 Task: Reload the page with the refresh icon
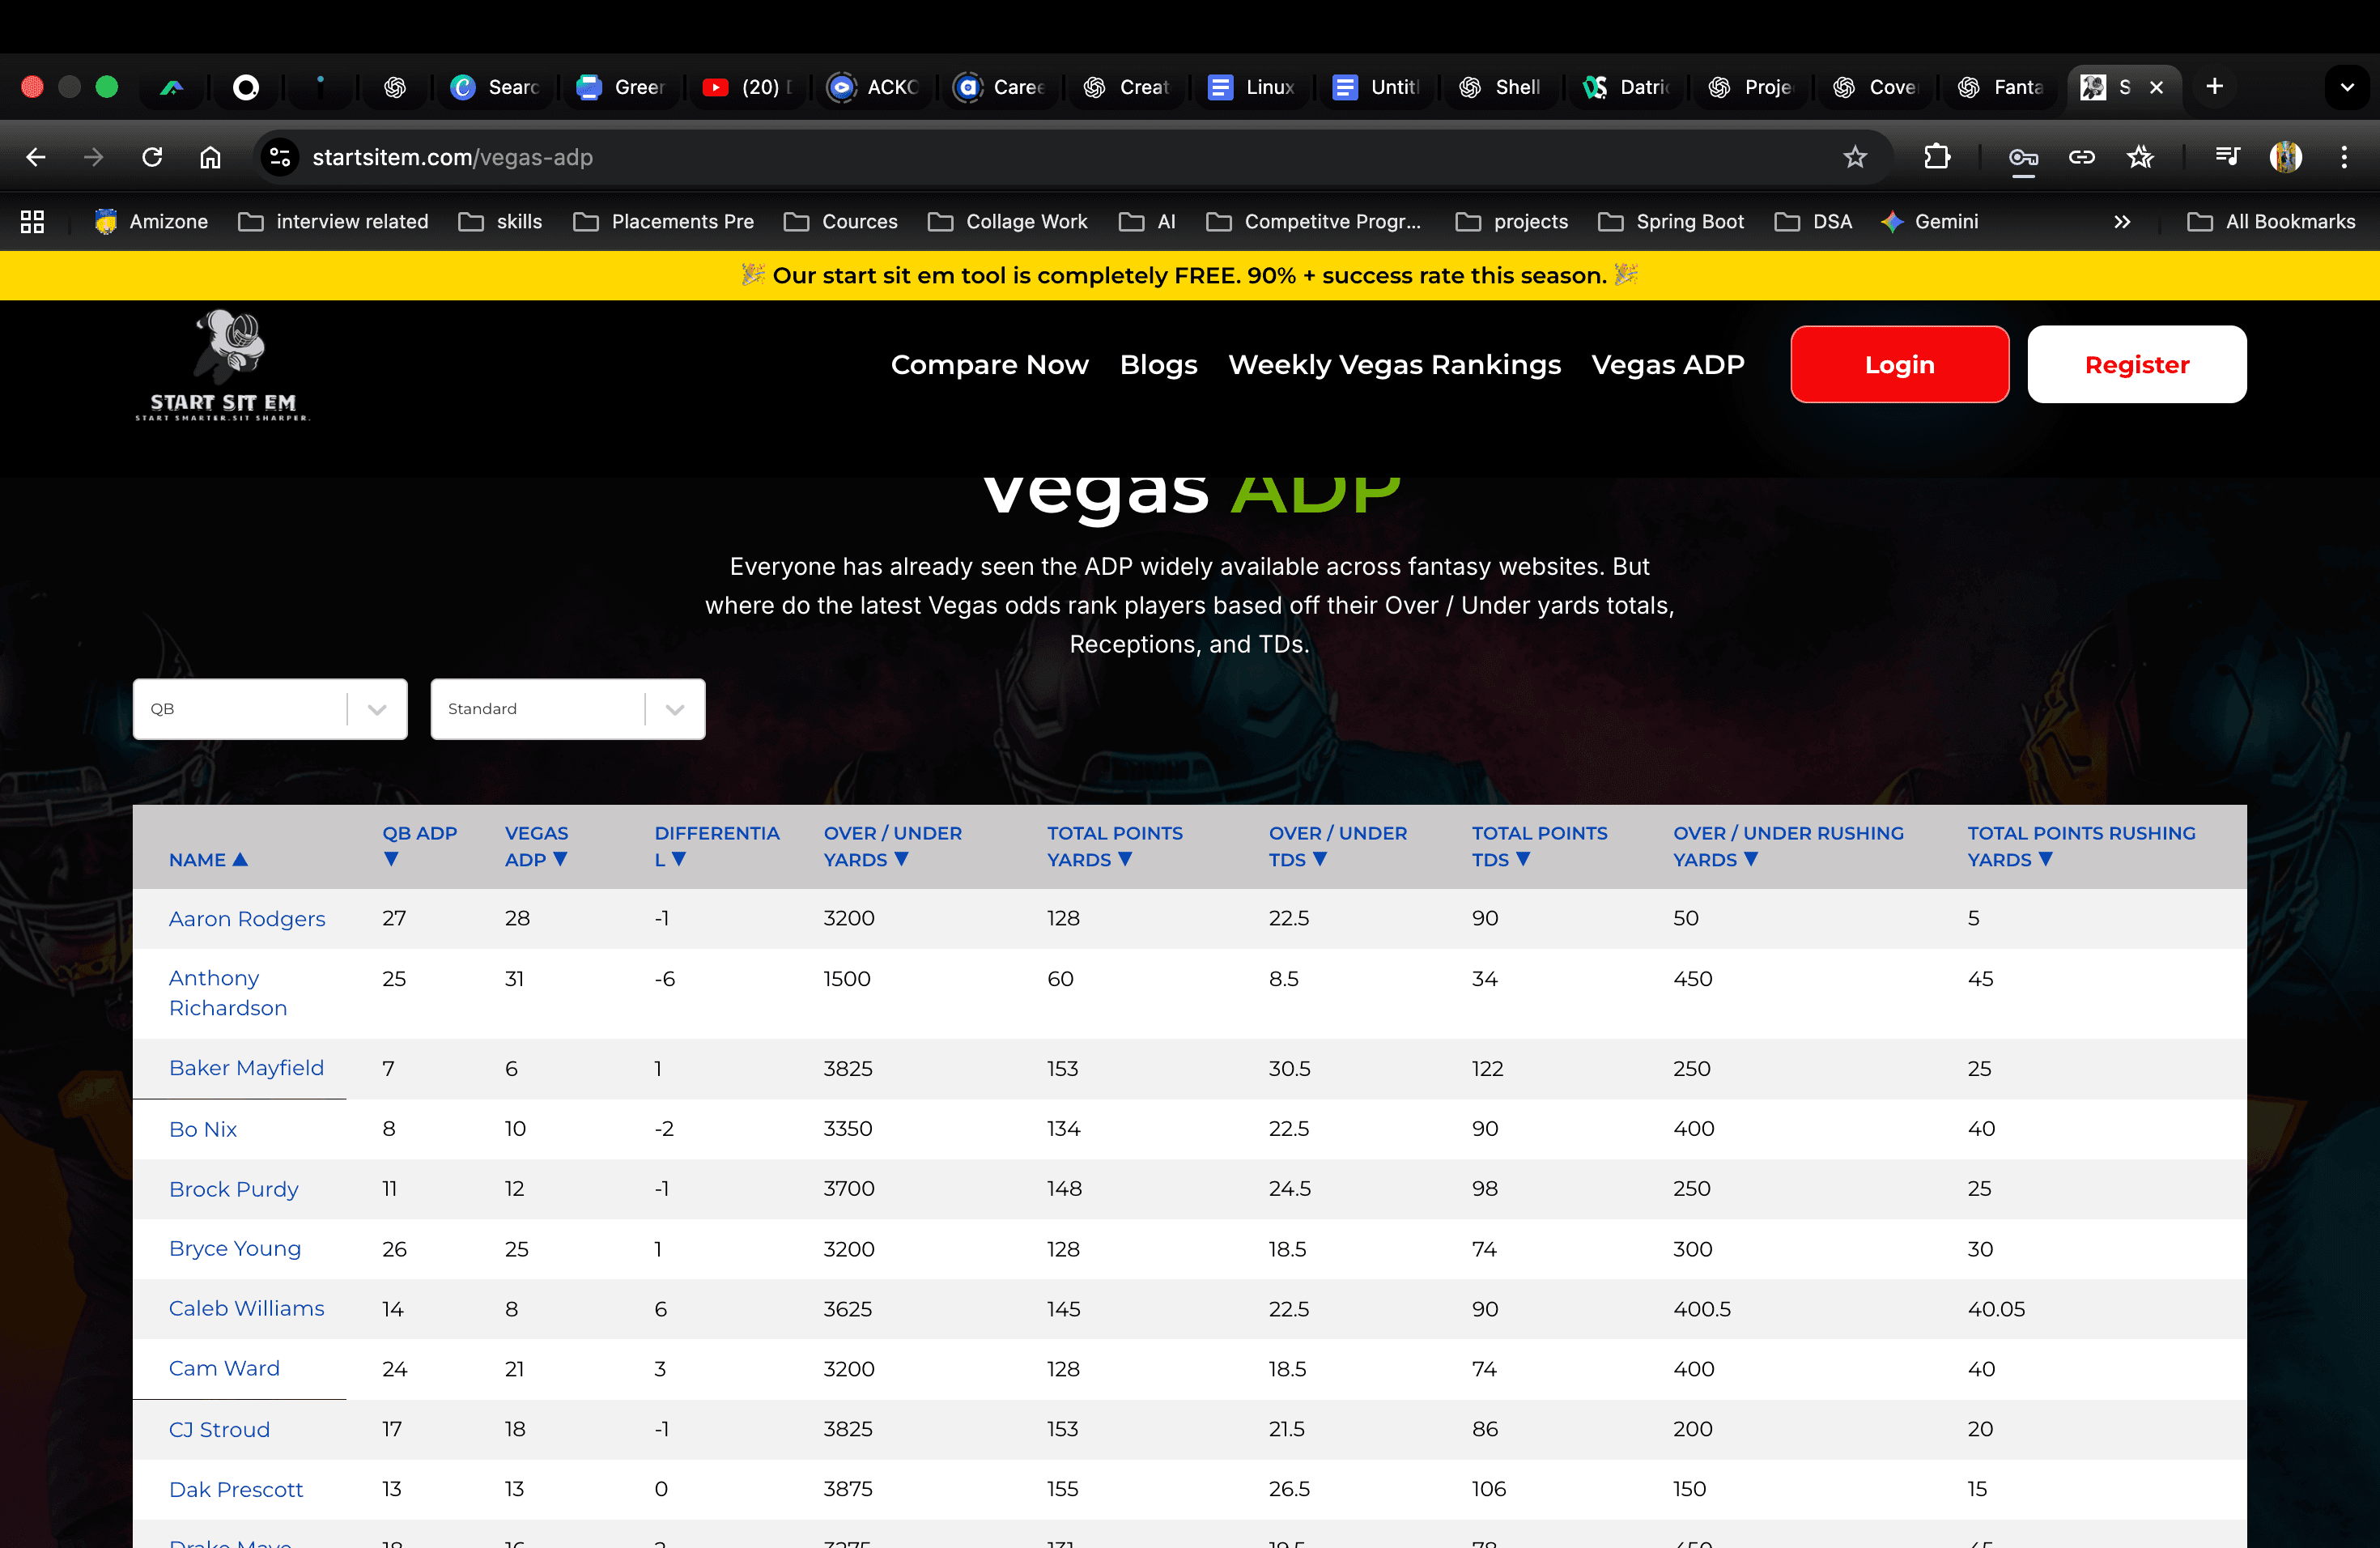point(152,157)
